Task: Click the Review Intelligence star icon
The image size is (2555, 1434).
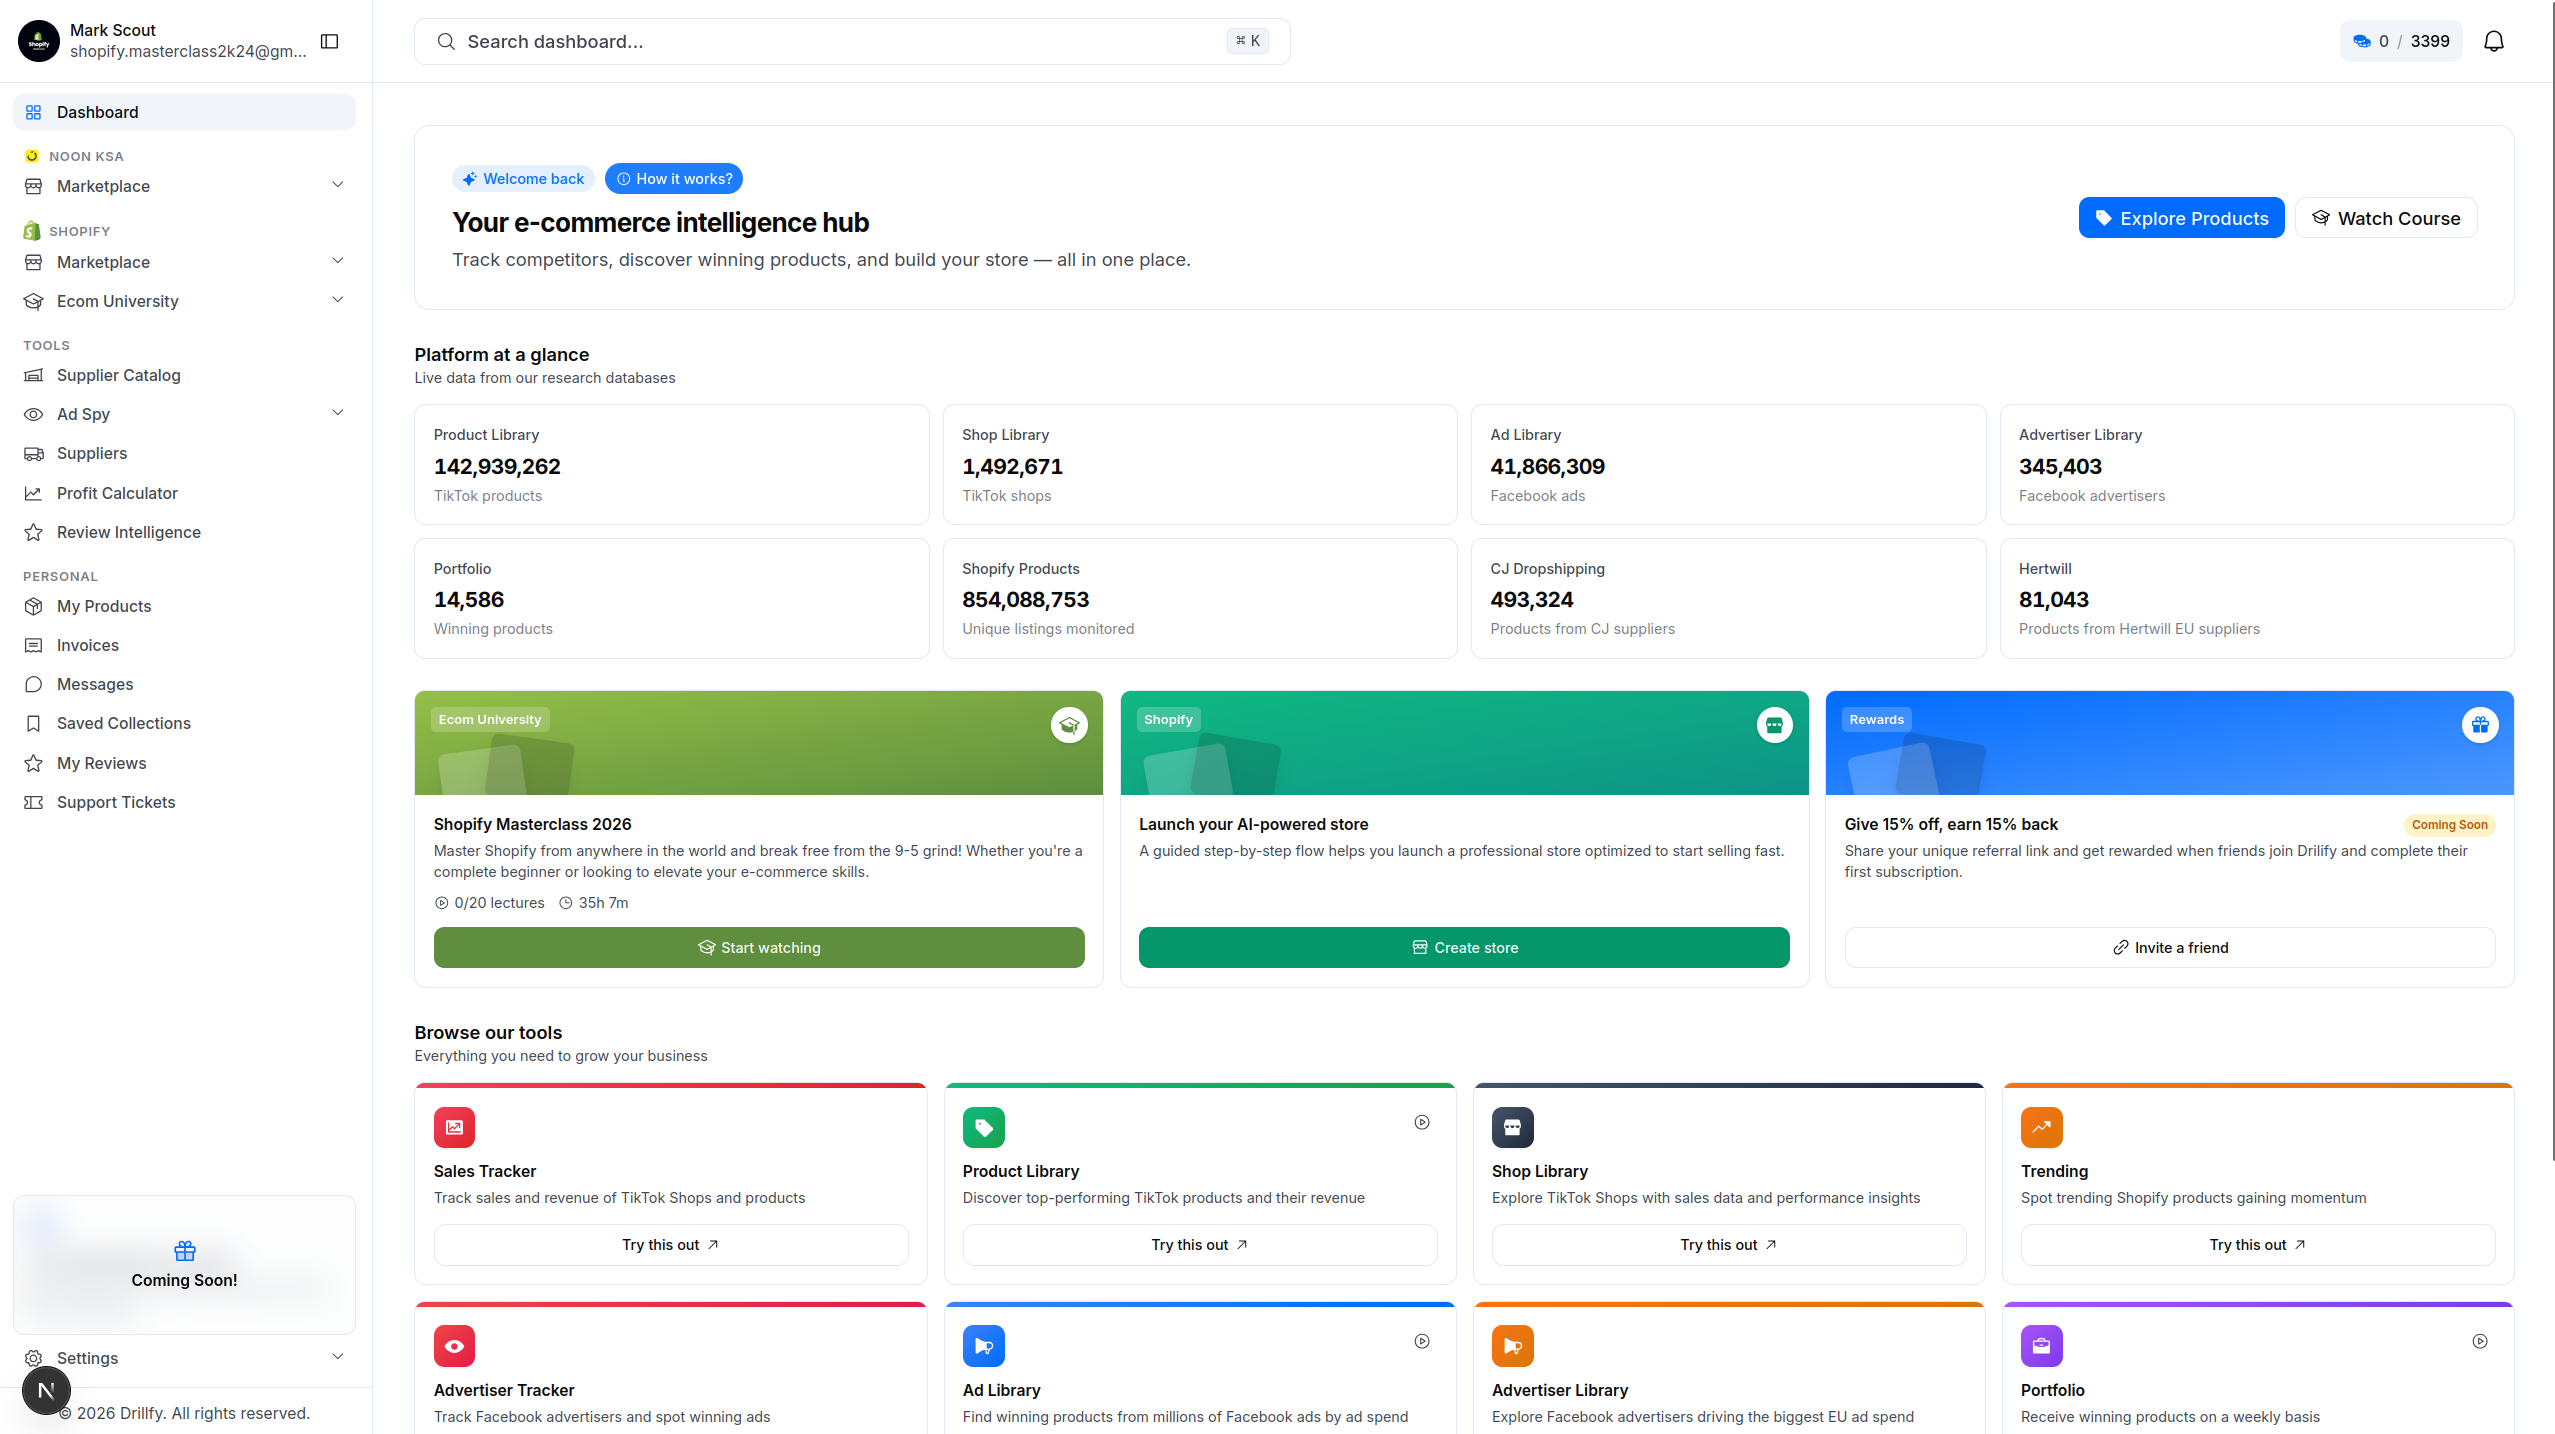Action: (34, 532)
